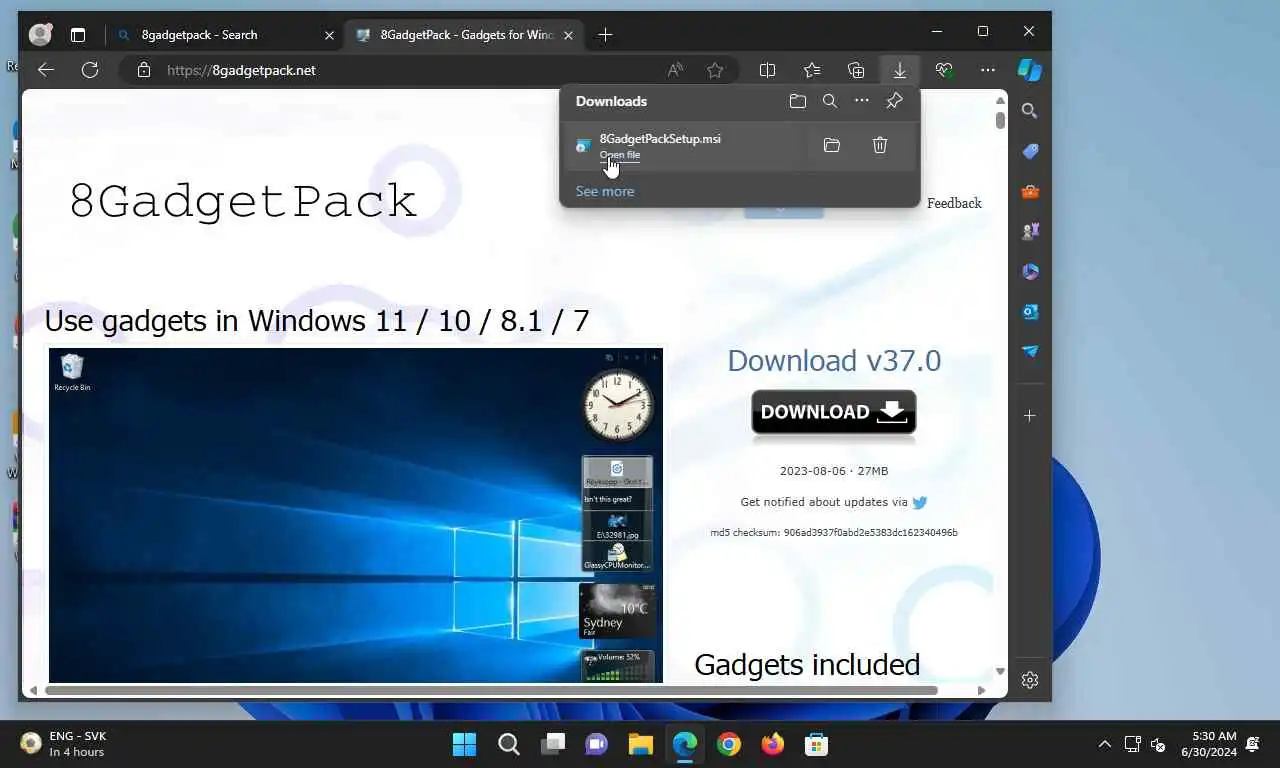1280x768 pixels.
Task: Close the 8gadgetpack - Search tab
Action: click(x=329, y=35)
